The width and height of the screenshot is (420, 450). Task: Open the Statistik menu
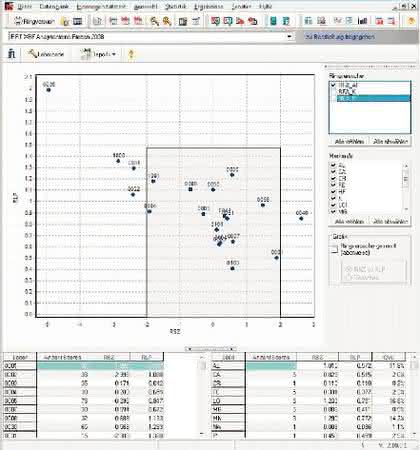(175, 7)
